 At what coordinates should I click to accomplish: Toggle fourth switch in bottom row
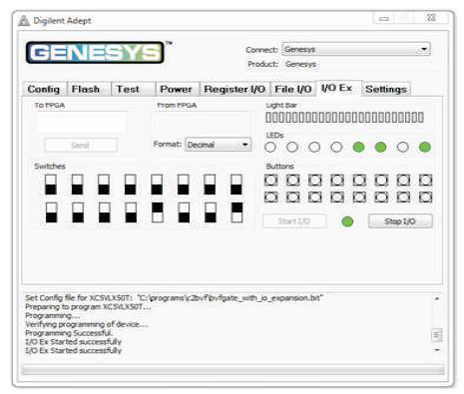tap(131, 212)
